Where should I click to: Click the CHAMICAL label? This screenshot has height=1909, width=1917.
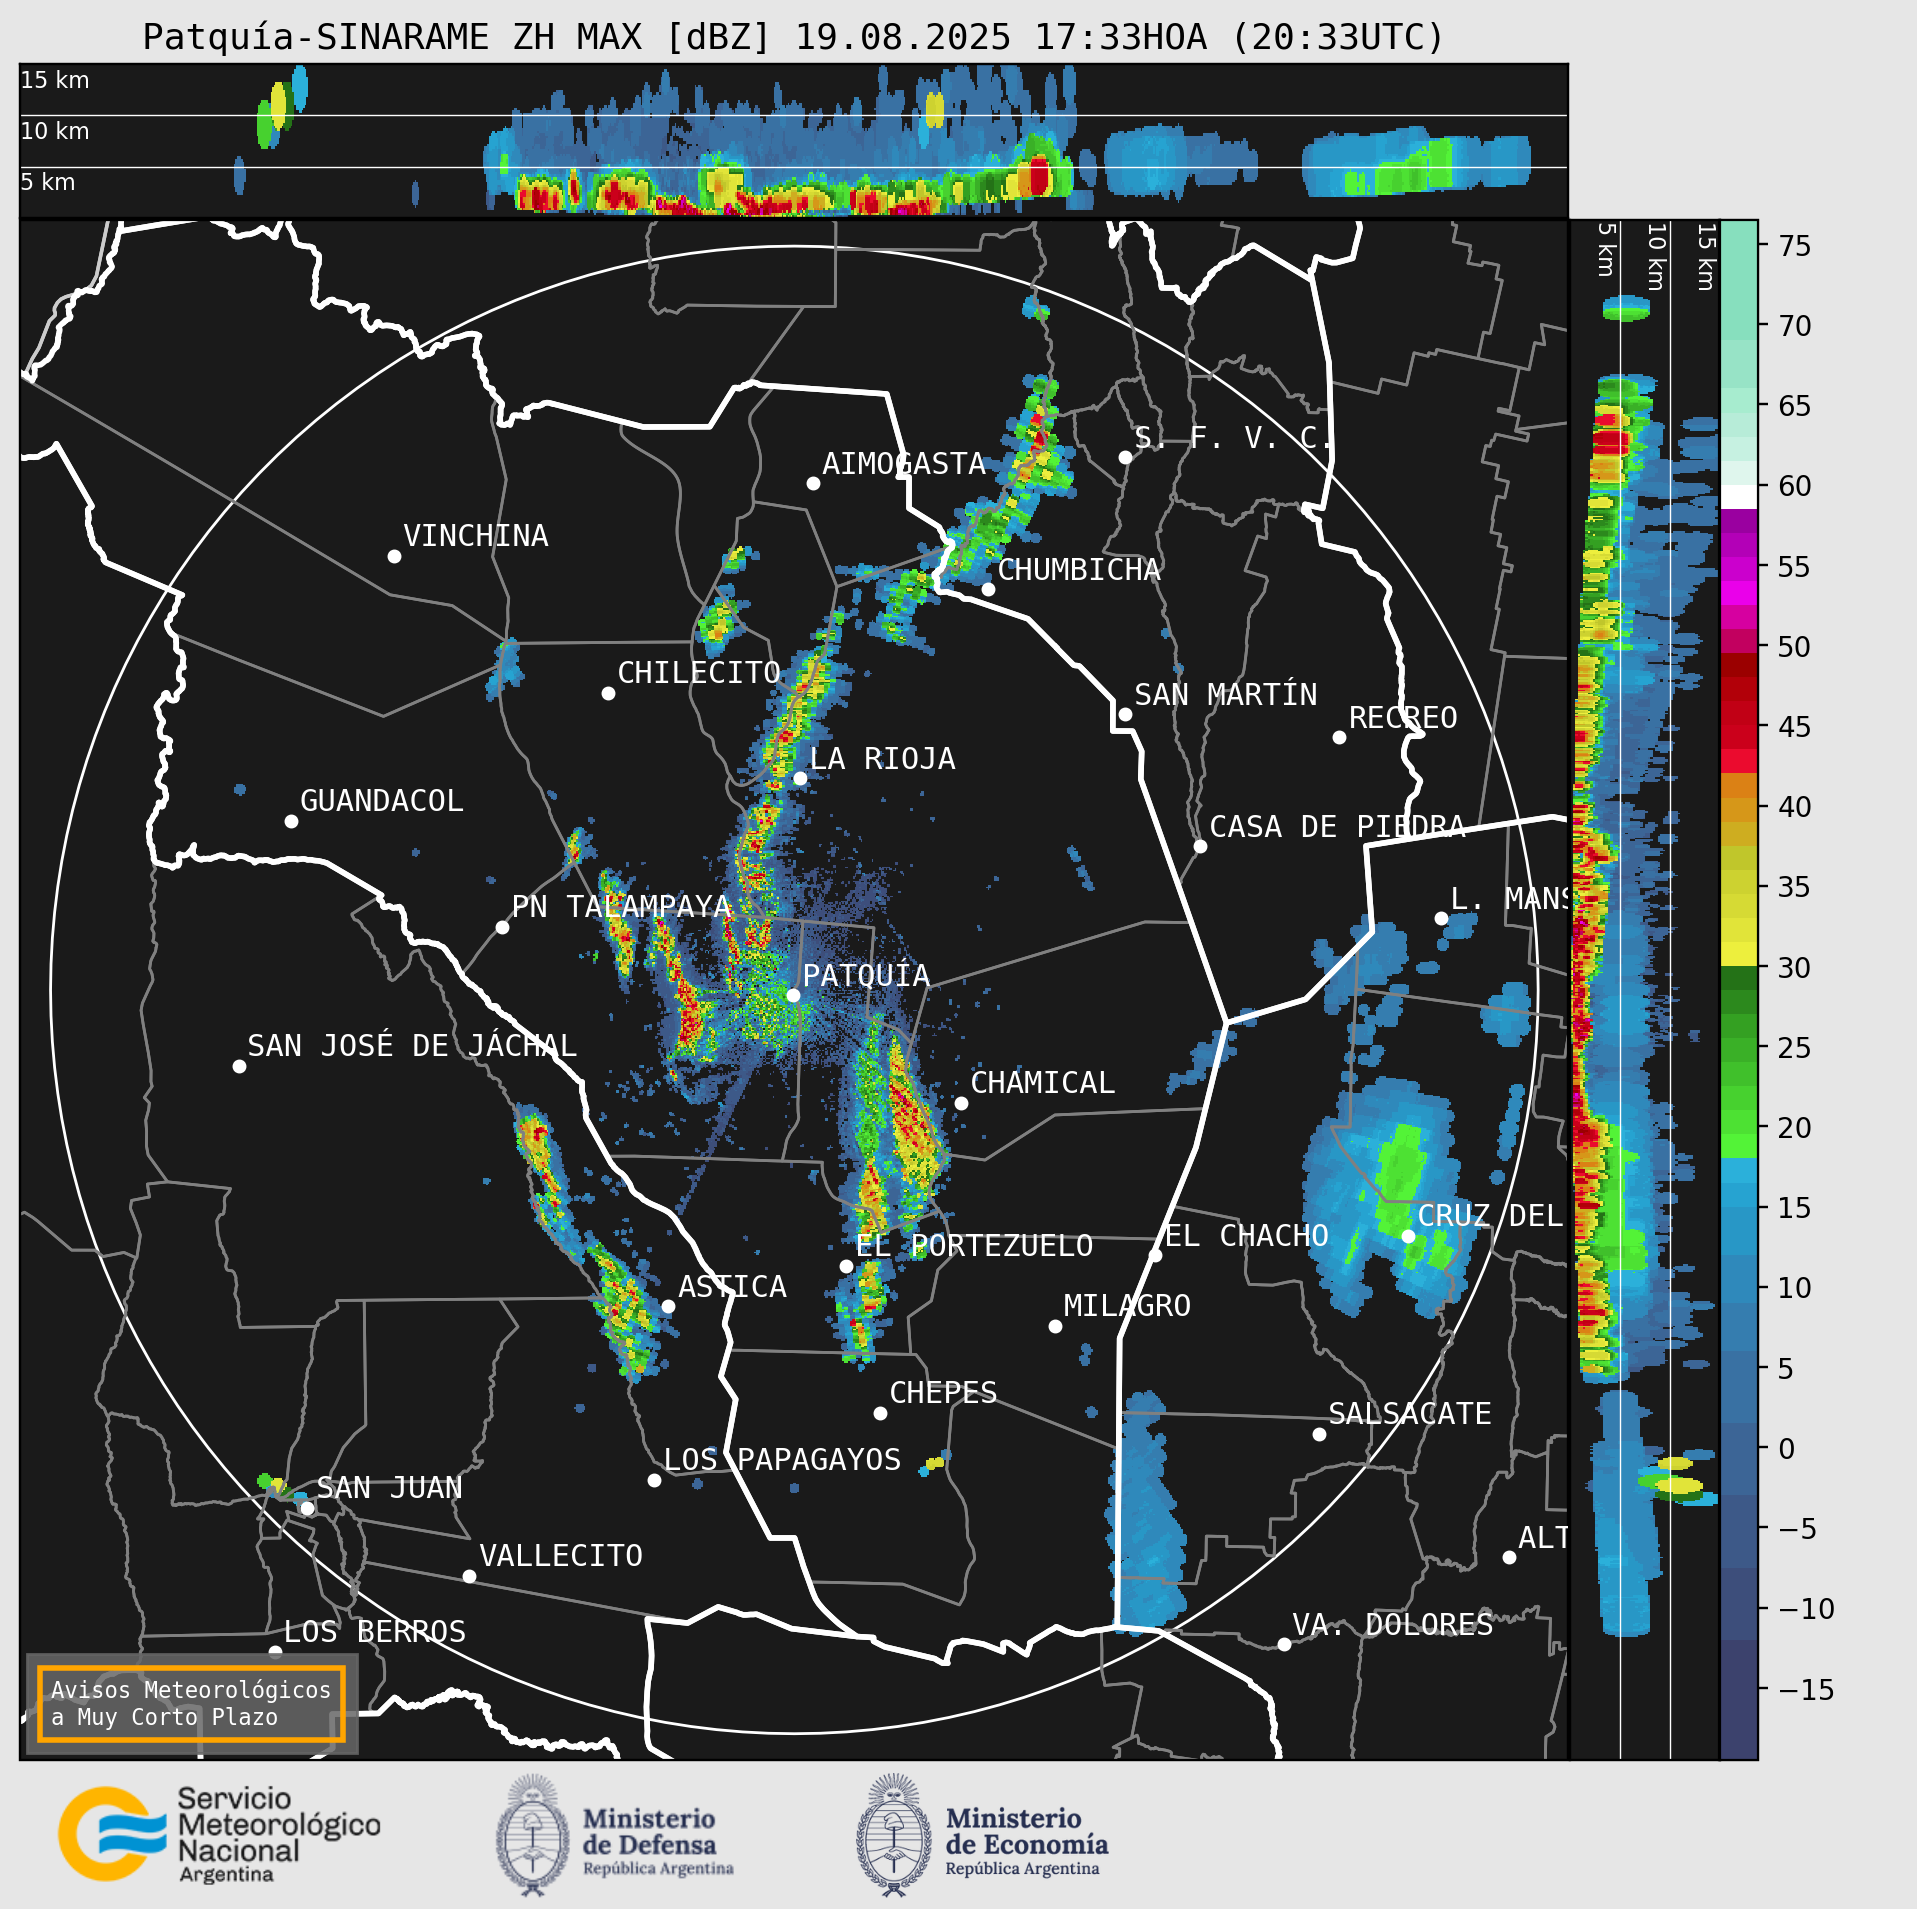[x=1043, y=1082]
